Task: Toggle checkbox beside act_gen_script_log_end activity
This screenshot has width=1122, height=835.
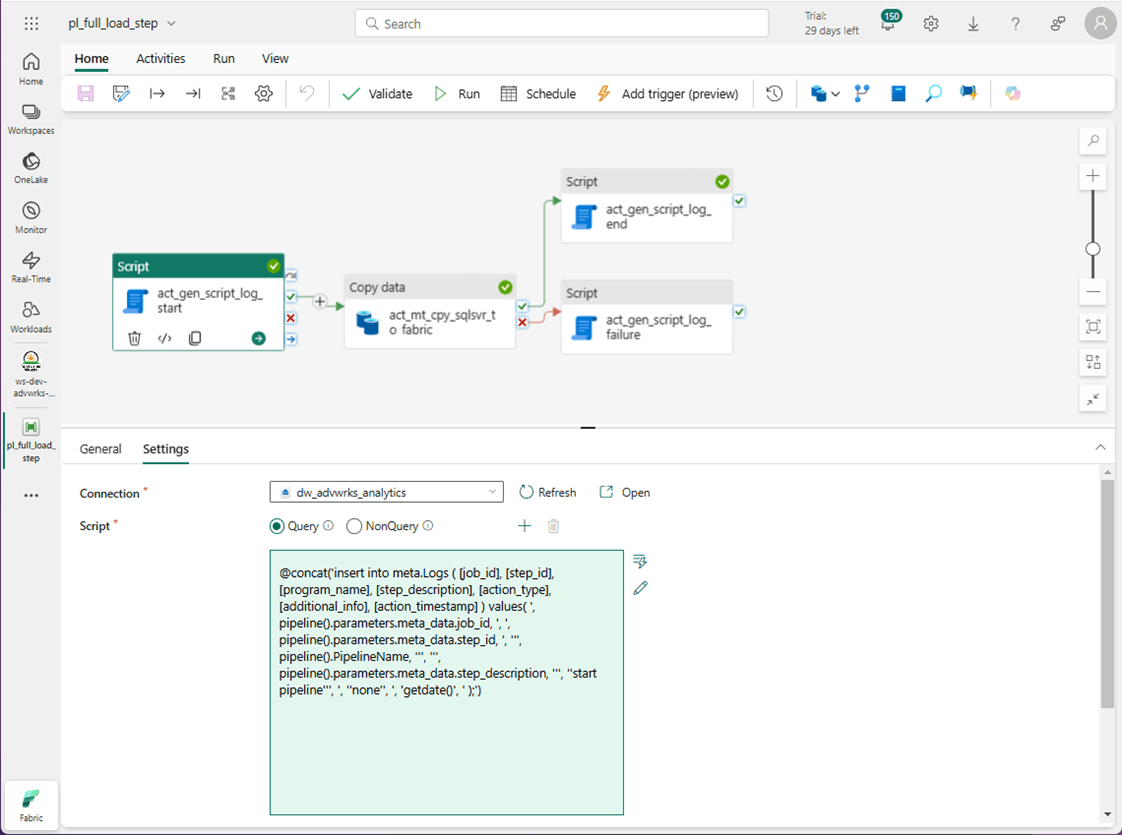Action: 739,201
